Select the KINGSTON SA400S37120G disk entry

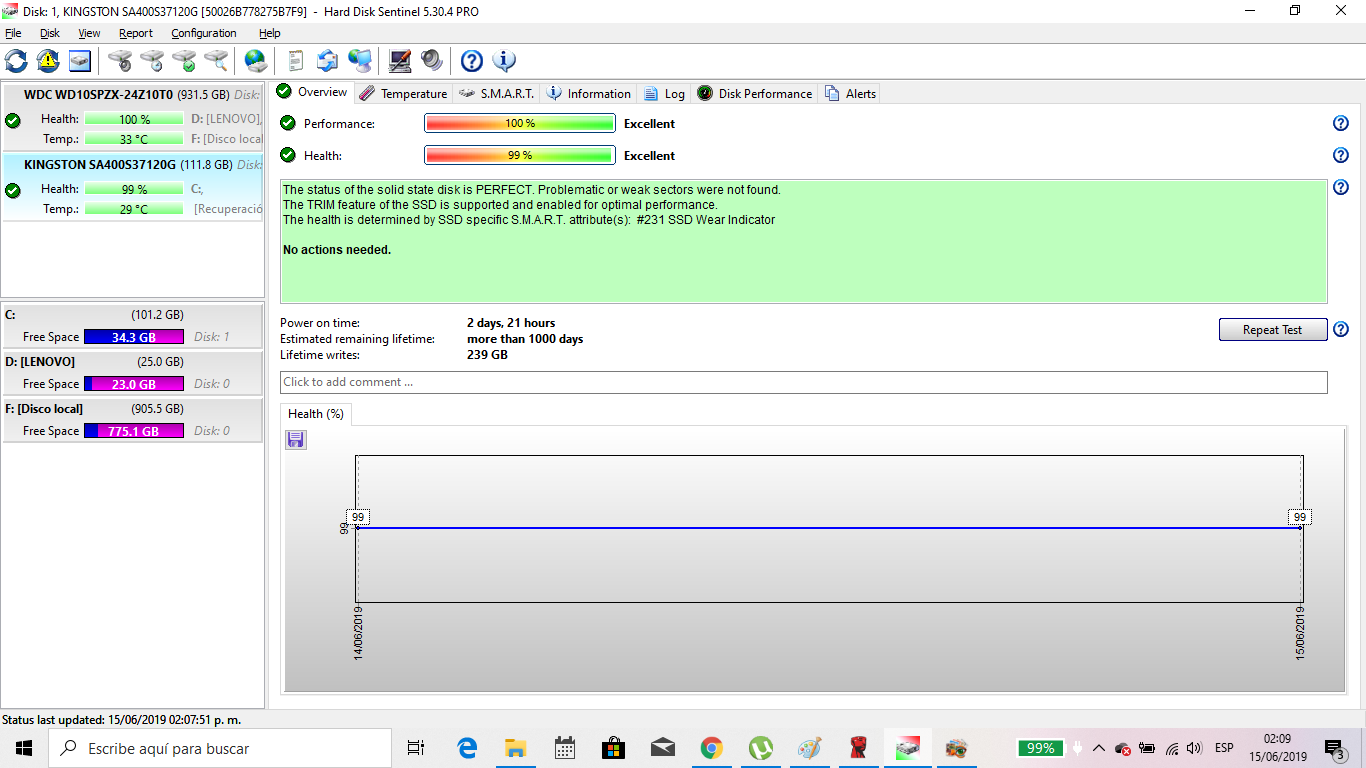tap(133, 187)
